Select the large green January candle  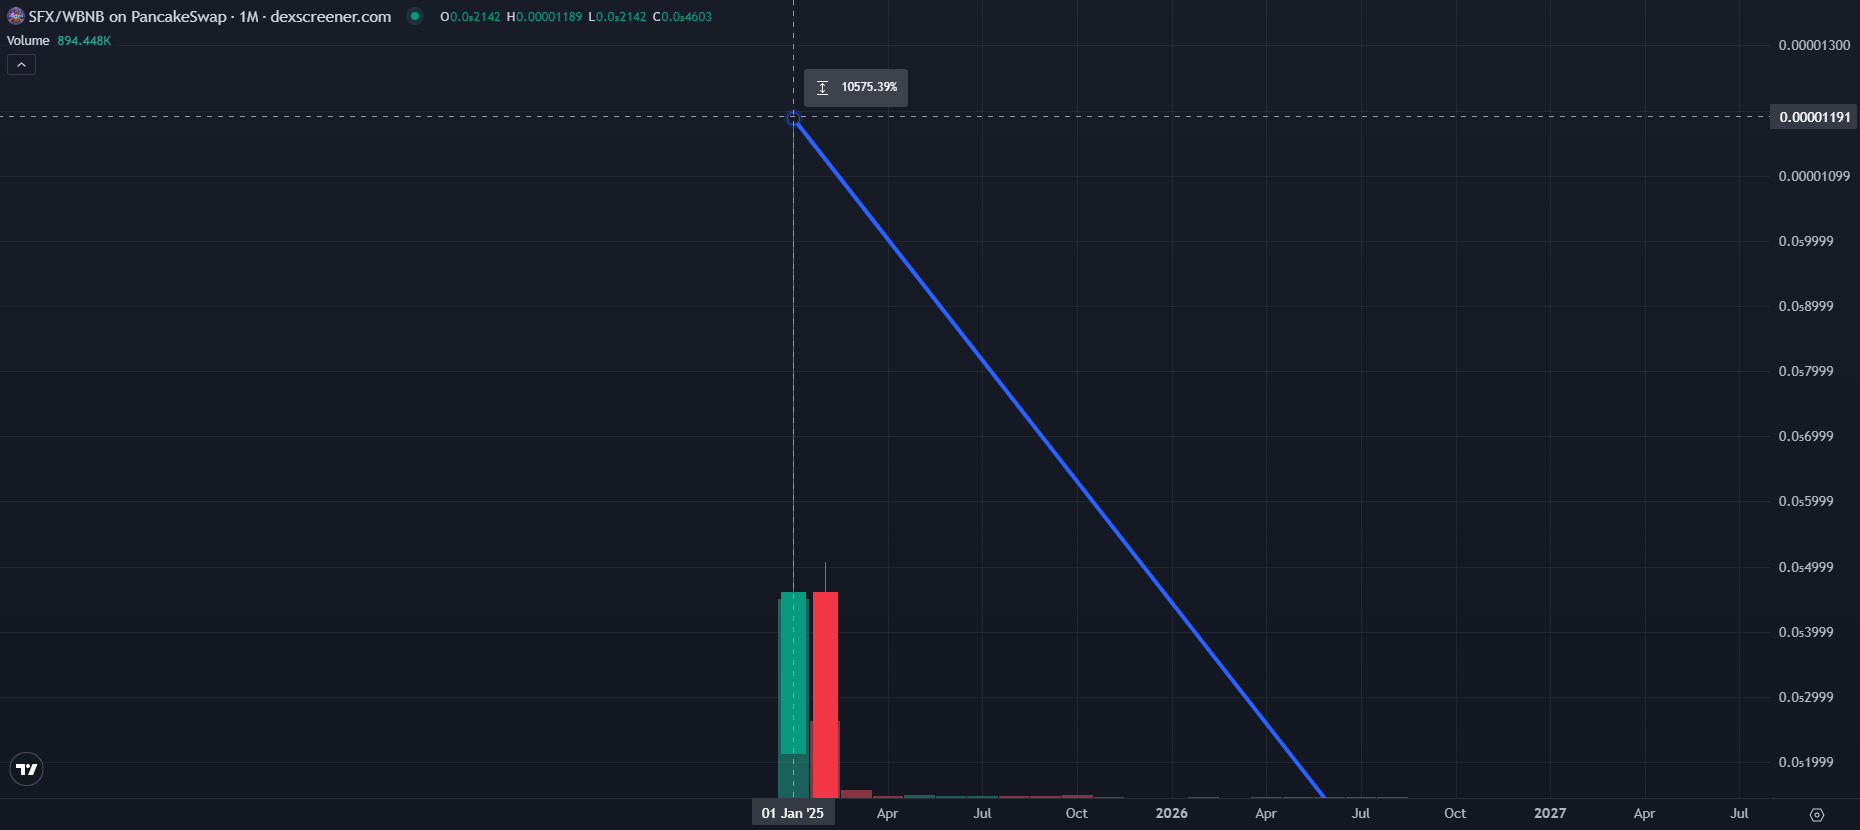click(x=793, y=695)
